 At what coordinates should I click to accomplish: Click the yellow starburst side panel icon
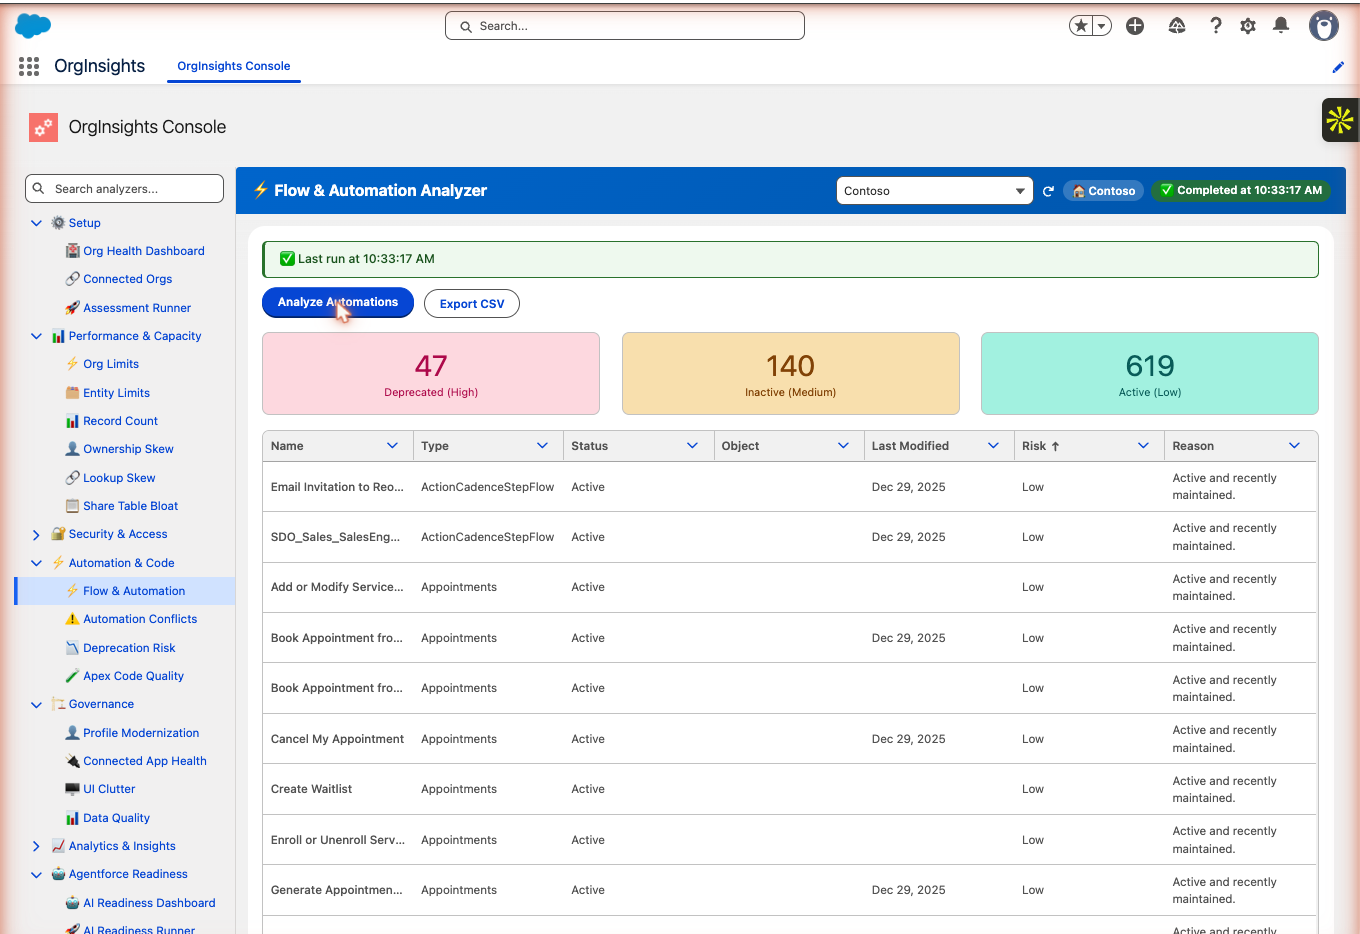pyautogui.click(x=1340, y=120)
